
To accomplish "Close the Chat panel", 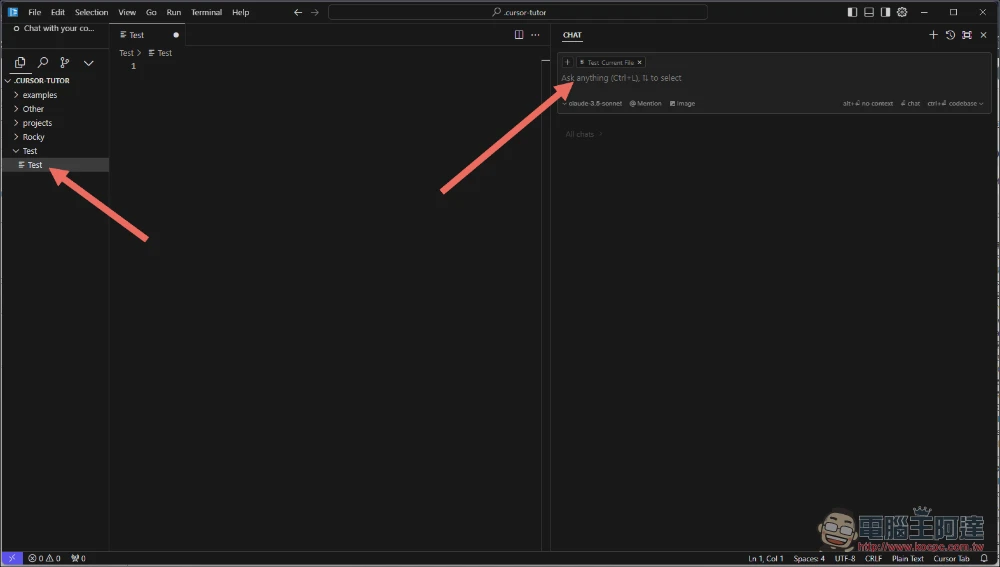I will click(x=983, y=35).
